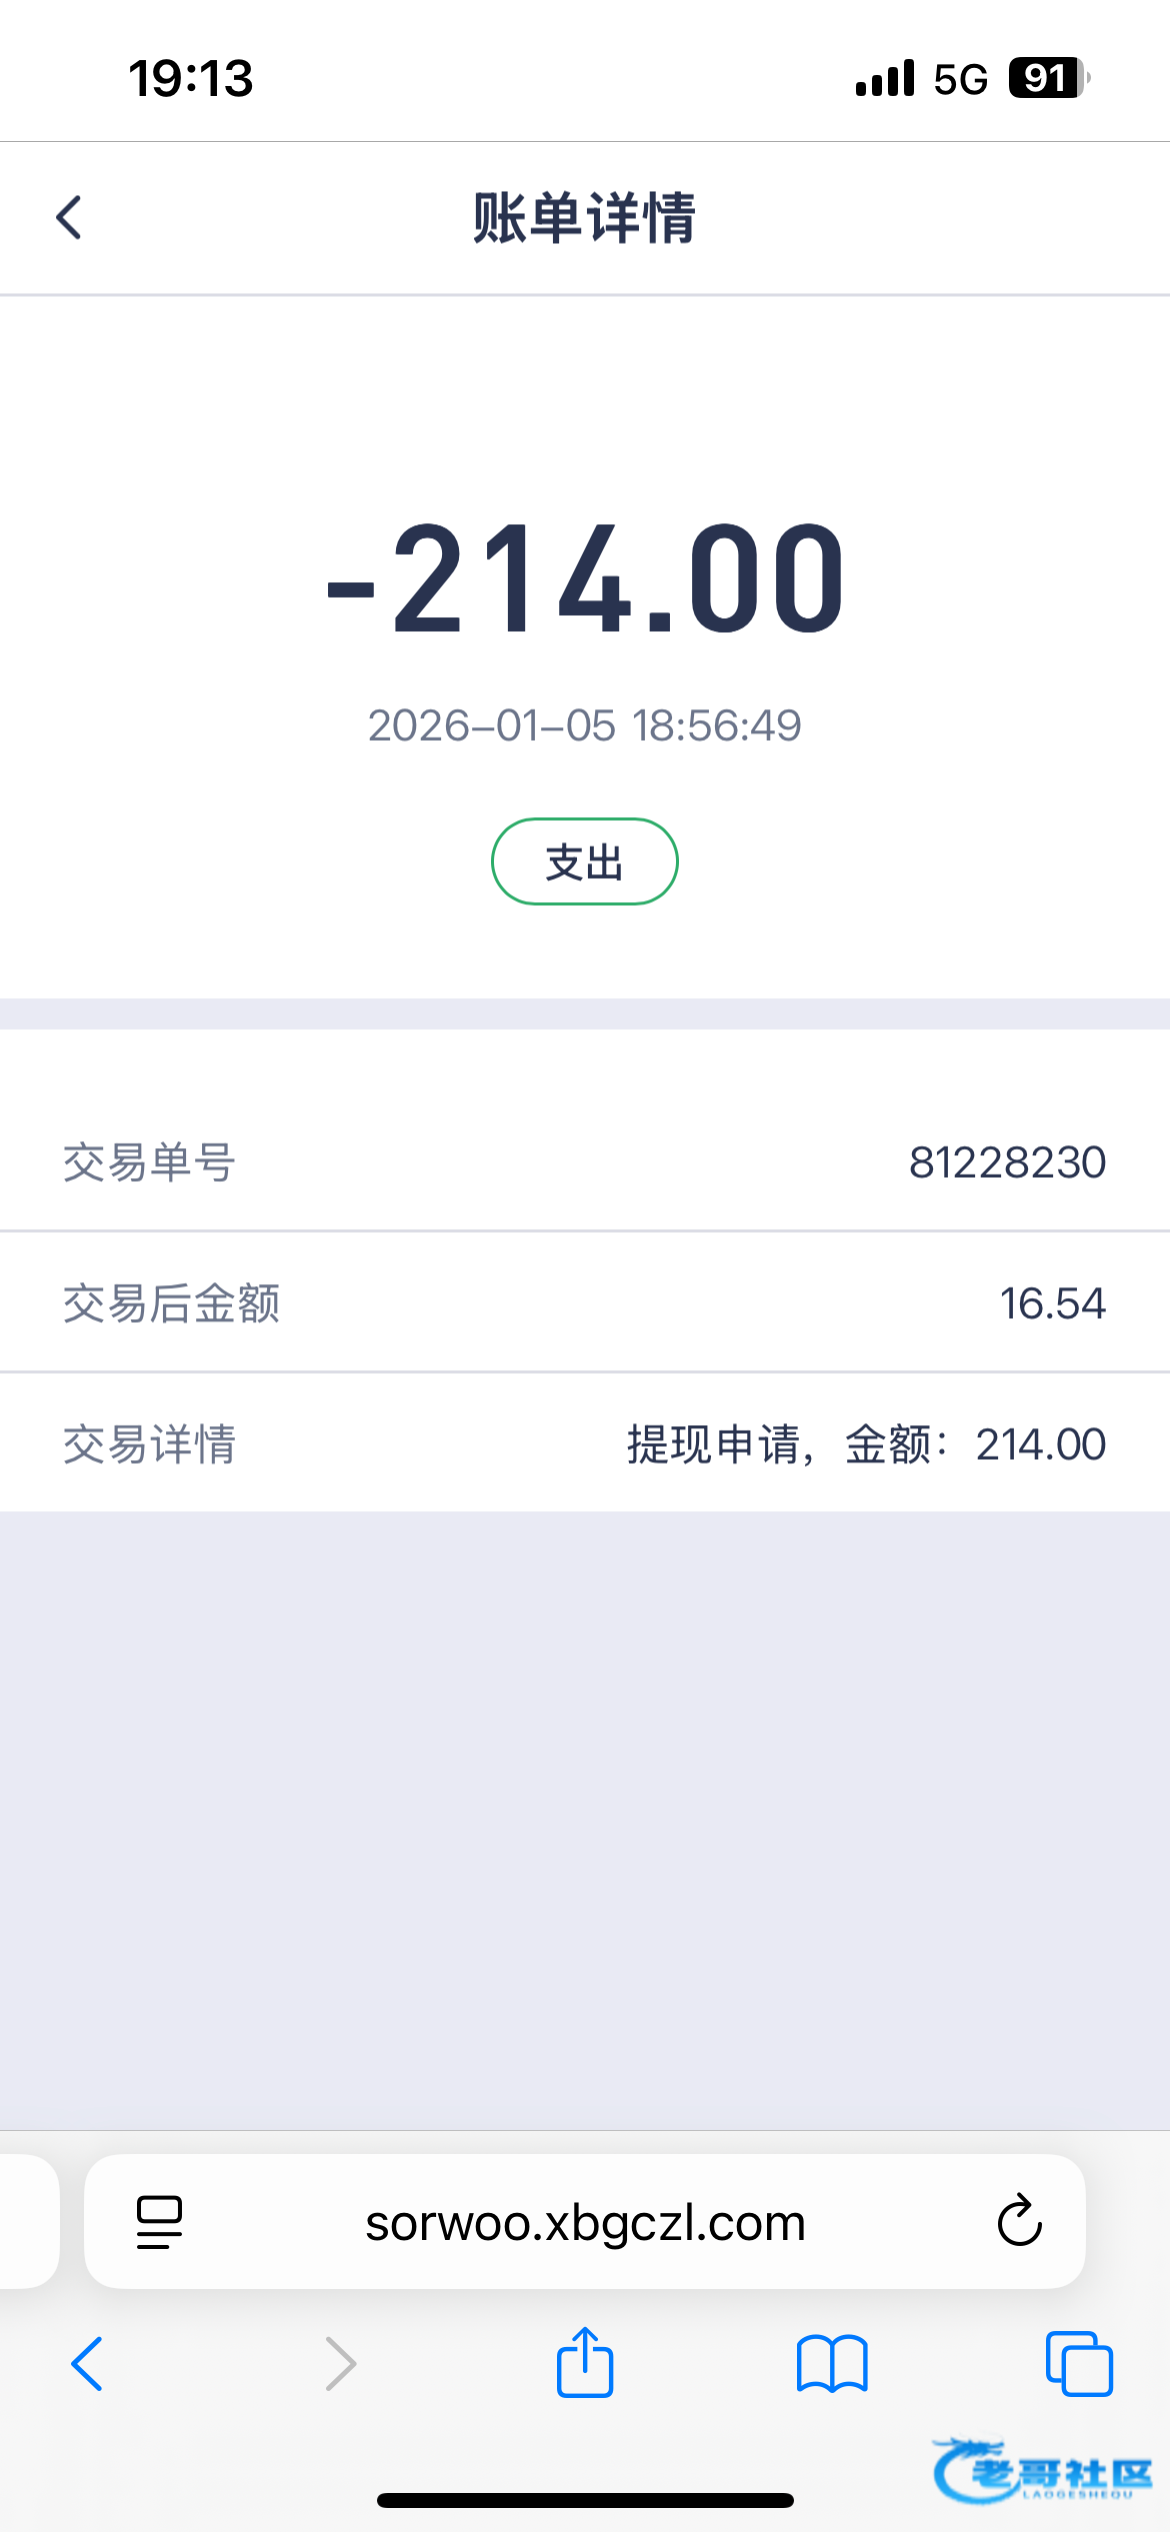This screenshot has width=1170, height=2532.
Task: Go back using Safari's bottom back arrow
Action: coord(87,2364)
